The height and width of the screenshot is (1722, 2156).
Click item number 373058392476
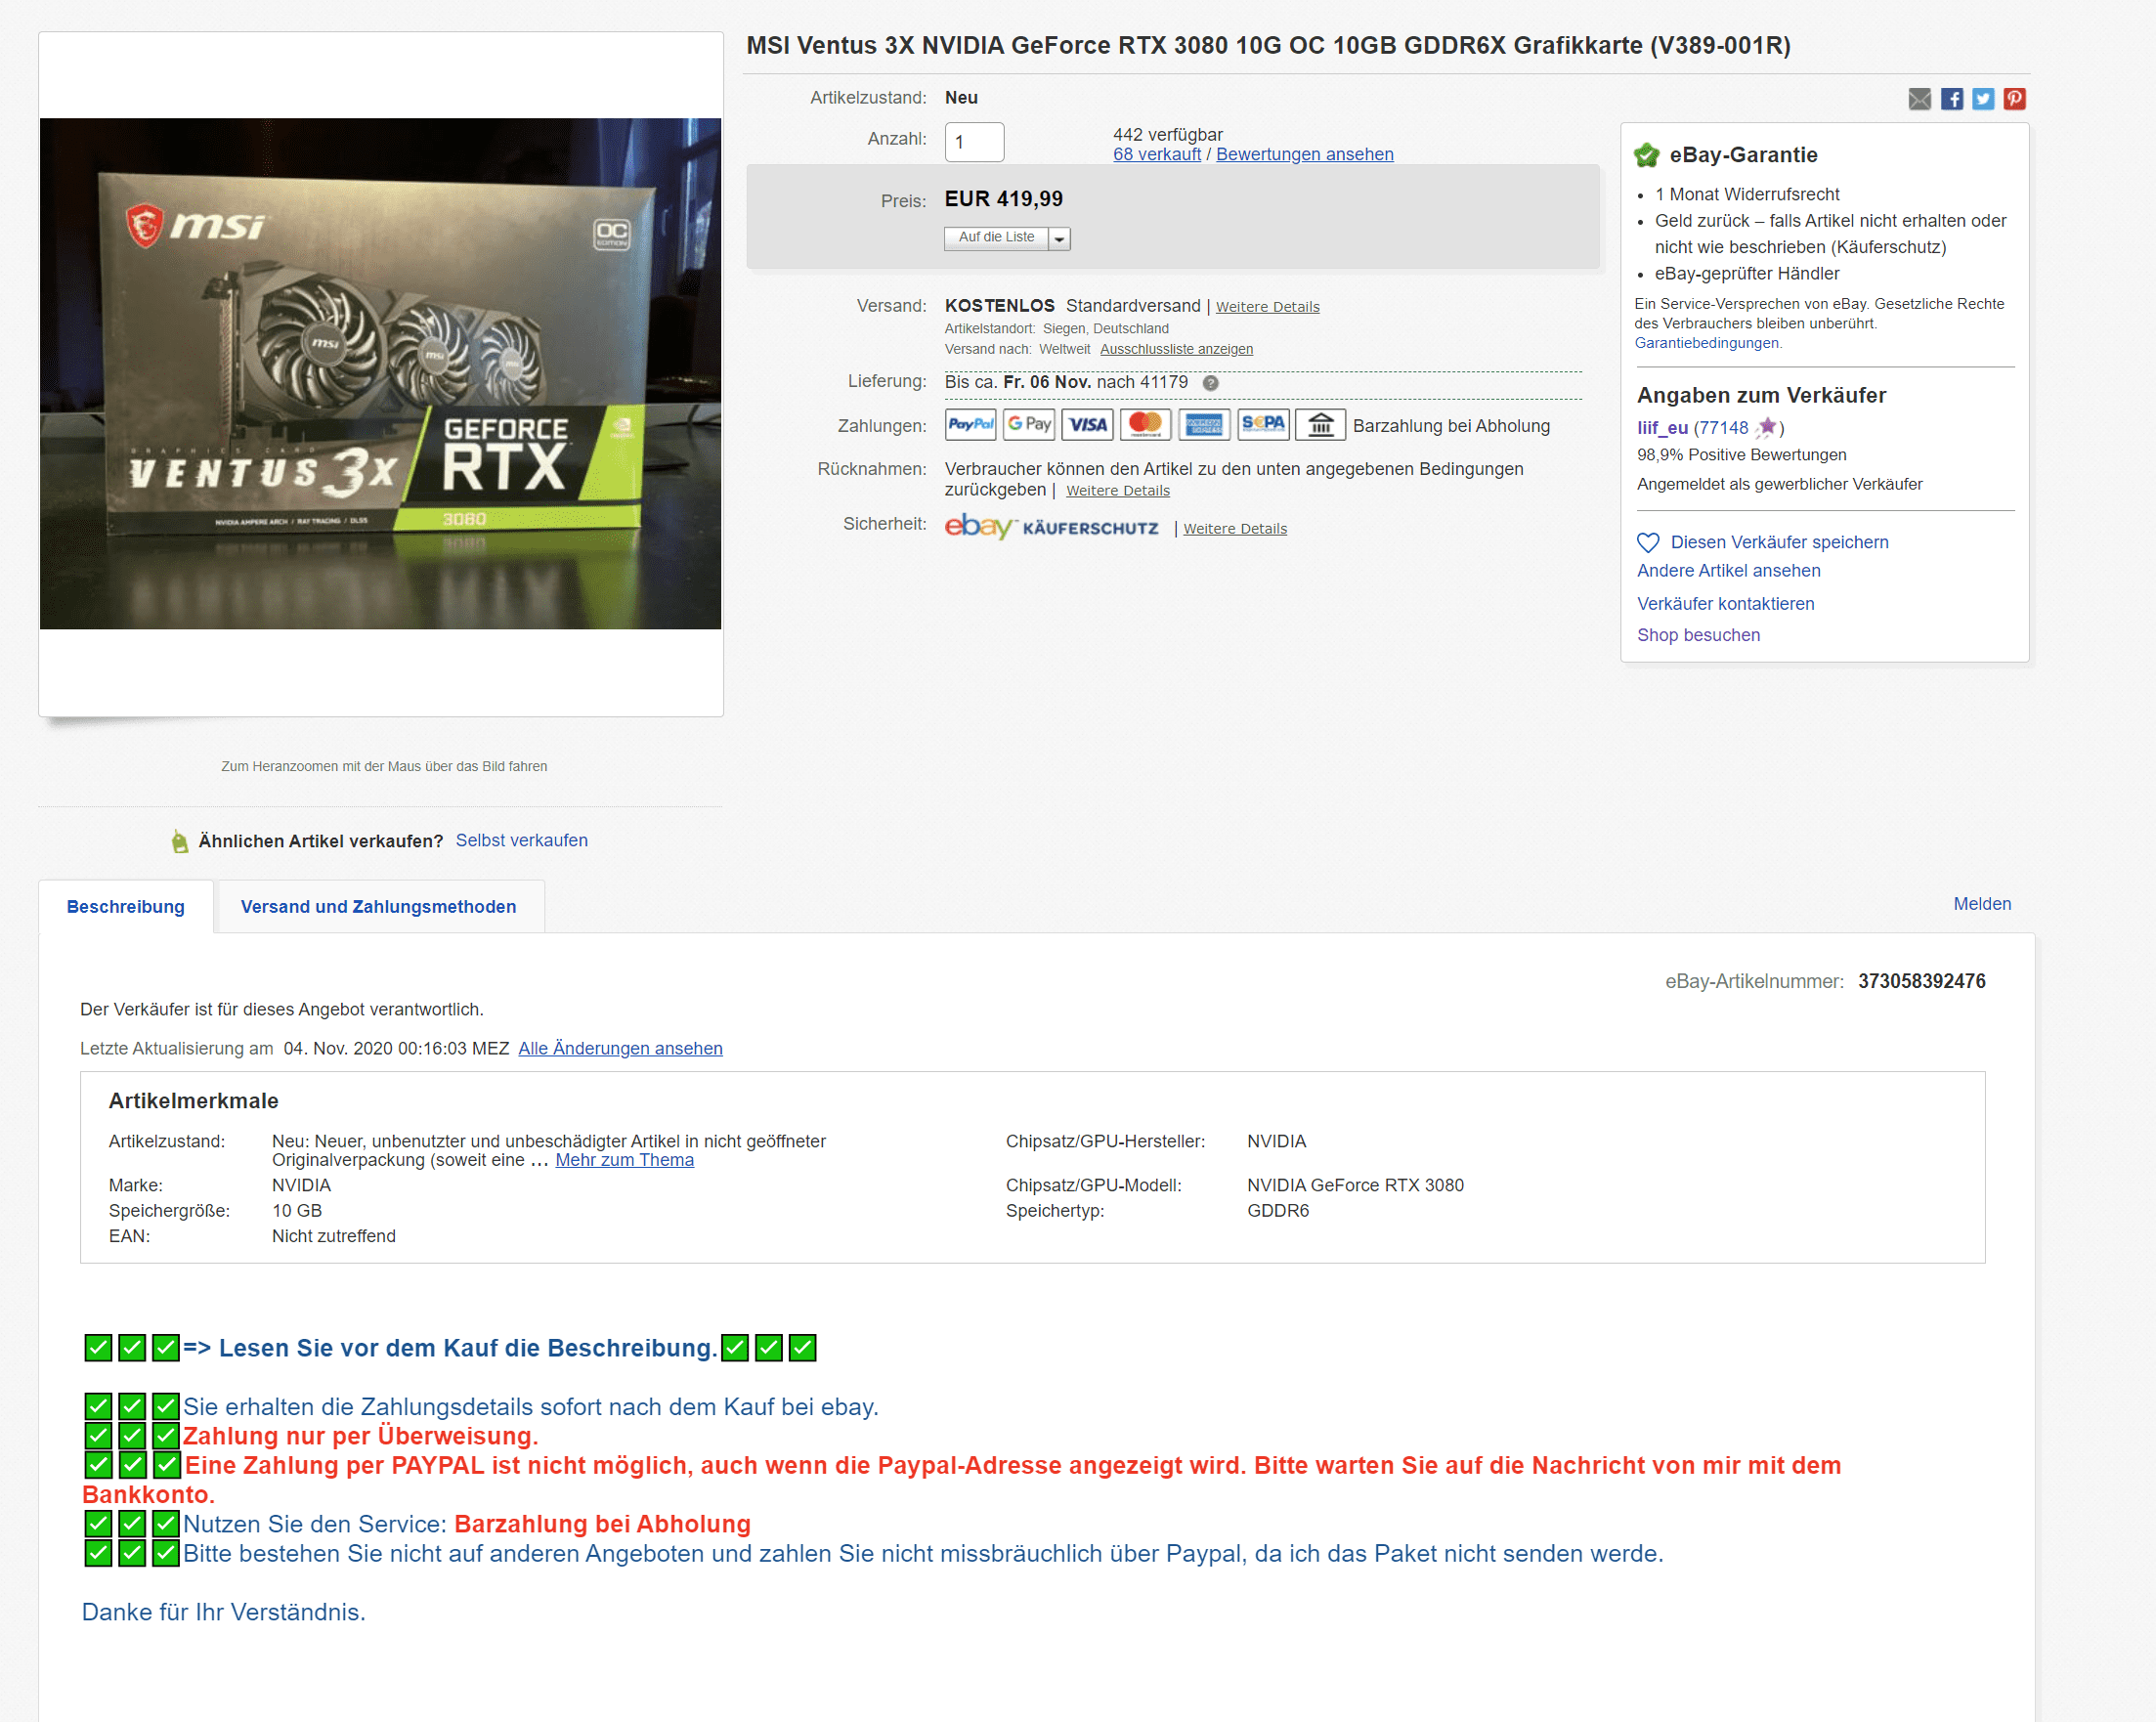click(x=1921, y=981)
